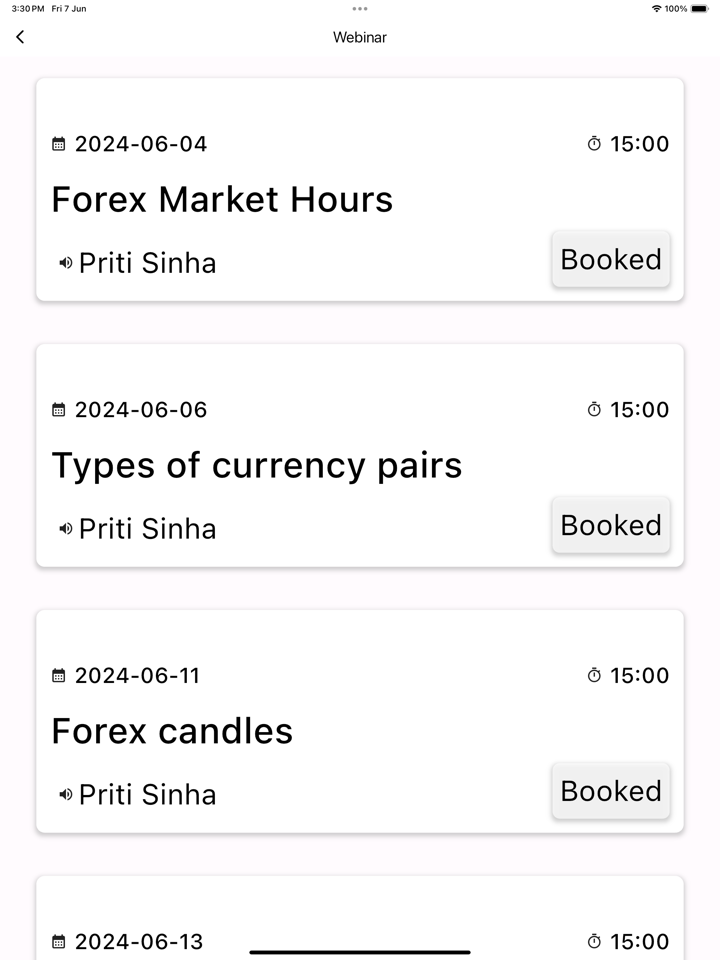Click calendar icon beside 2024-06-11
This screenshot has width=720, height=960.
(59, 676)
